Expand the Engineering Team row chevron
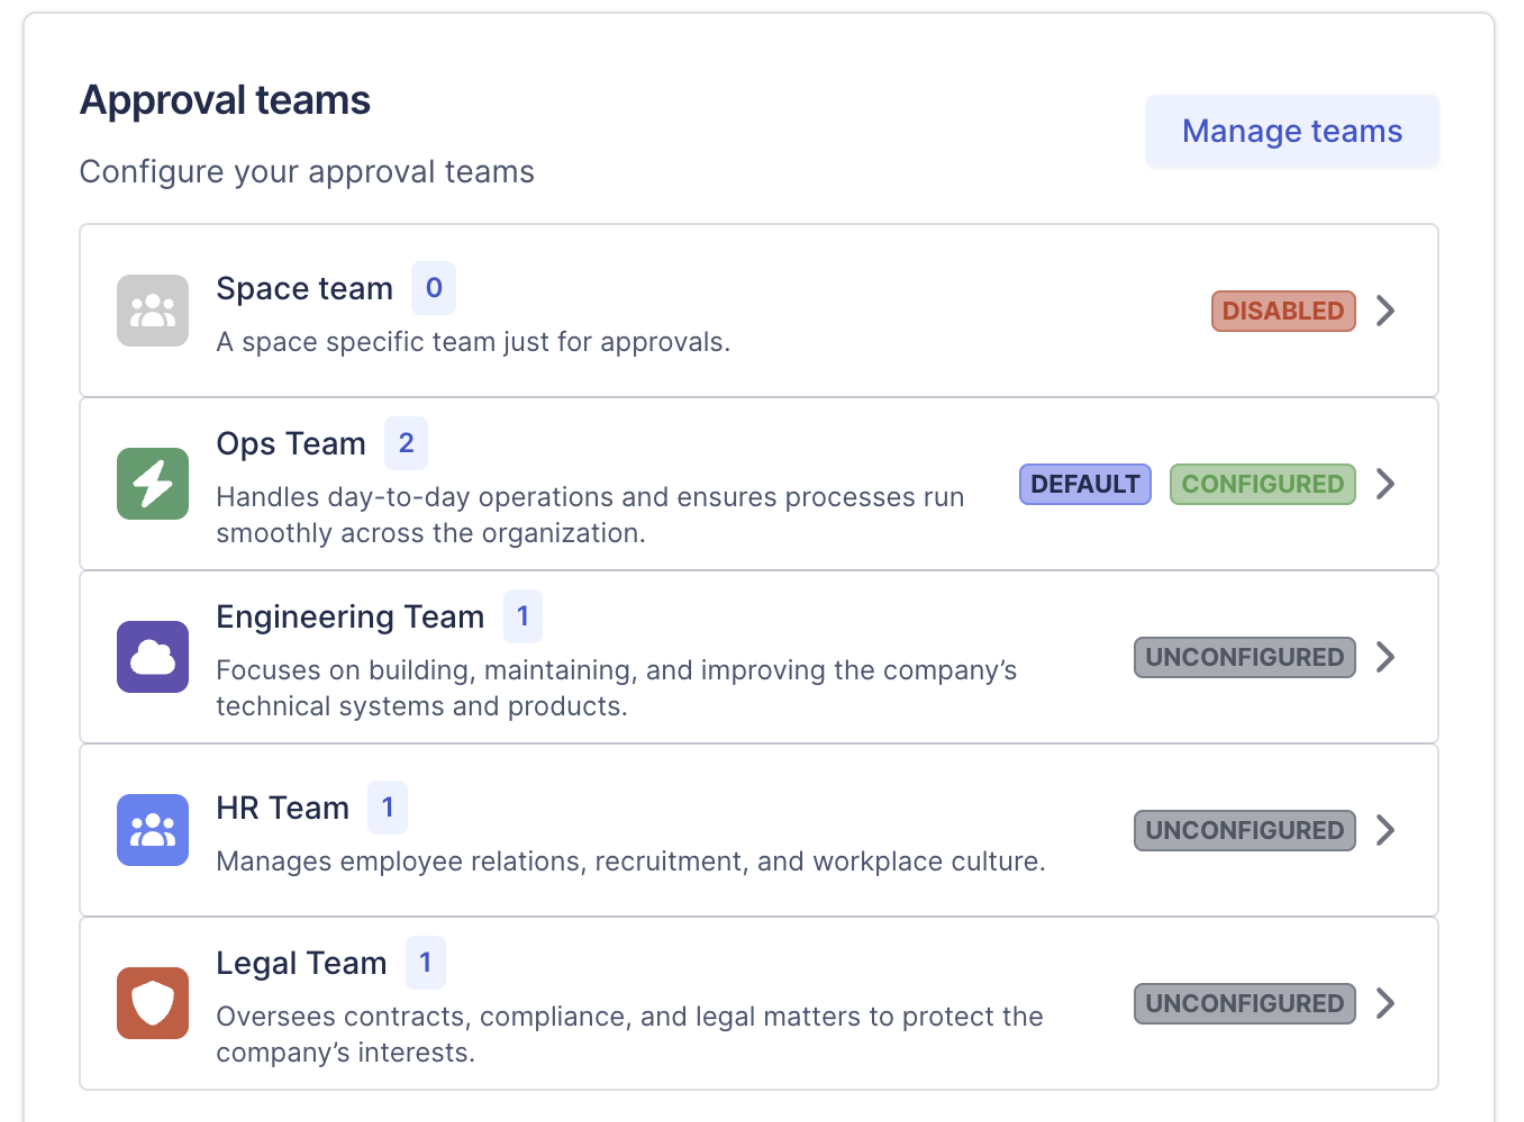Viewport: 1524px width, 1122px height. (1385, 657)
